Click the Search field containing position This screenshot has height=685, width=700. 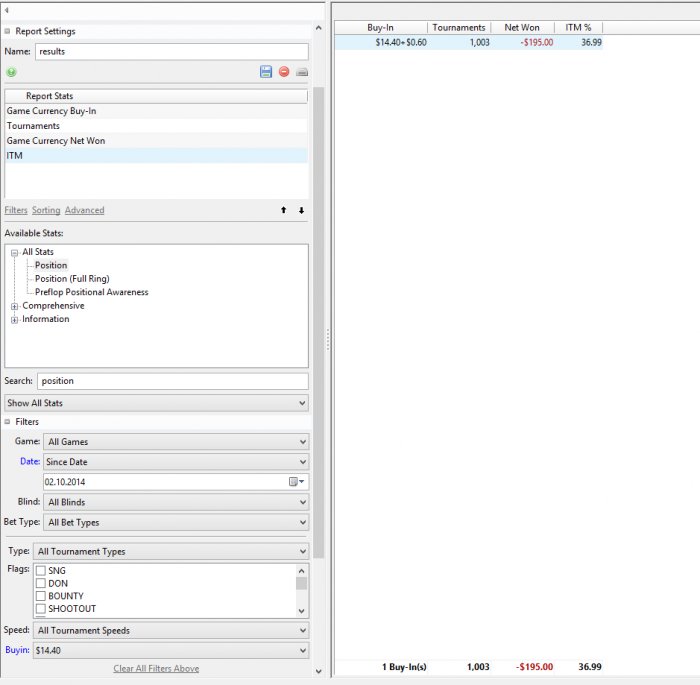[172, 381]
